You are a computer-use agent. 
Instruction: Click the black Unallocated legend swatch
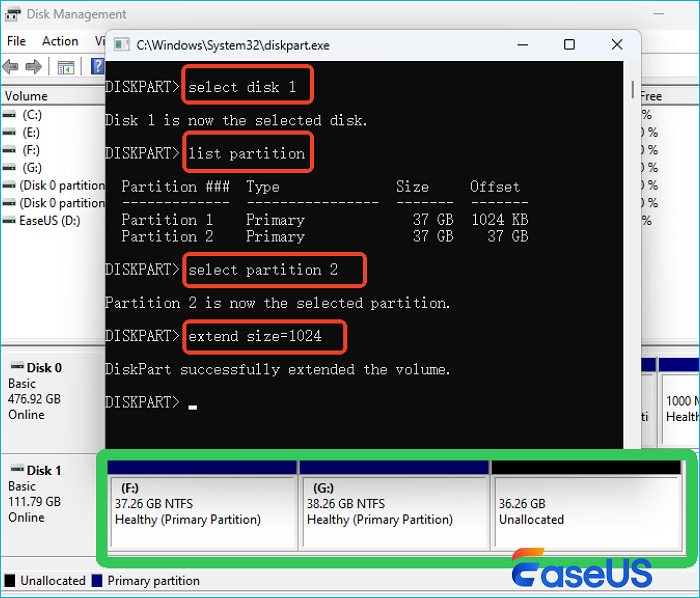point(9,581)
